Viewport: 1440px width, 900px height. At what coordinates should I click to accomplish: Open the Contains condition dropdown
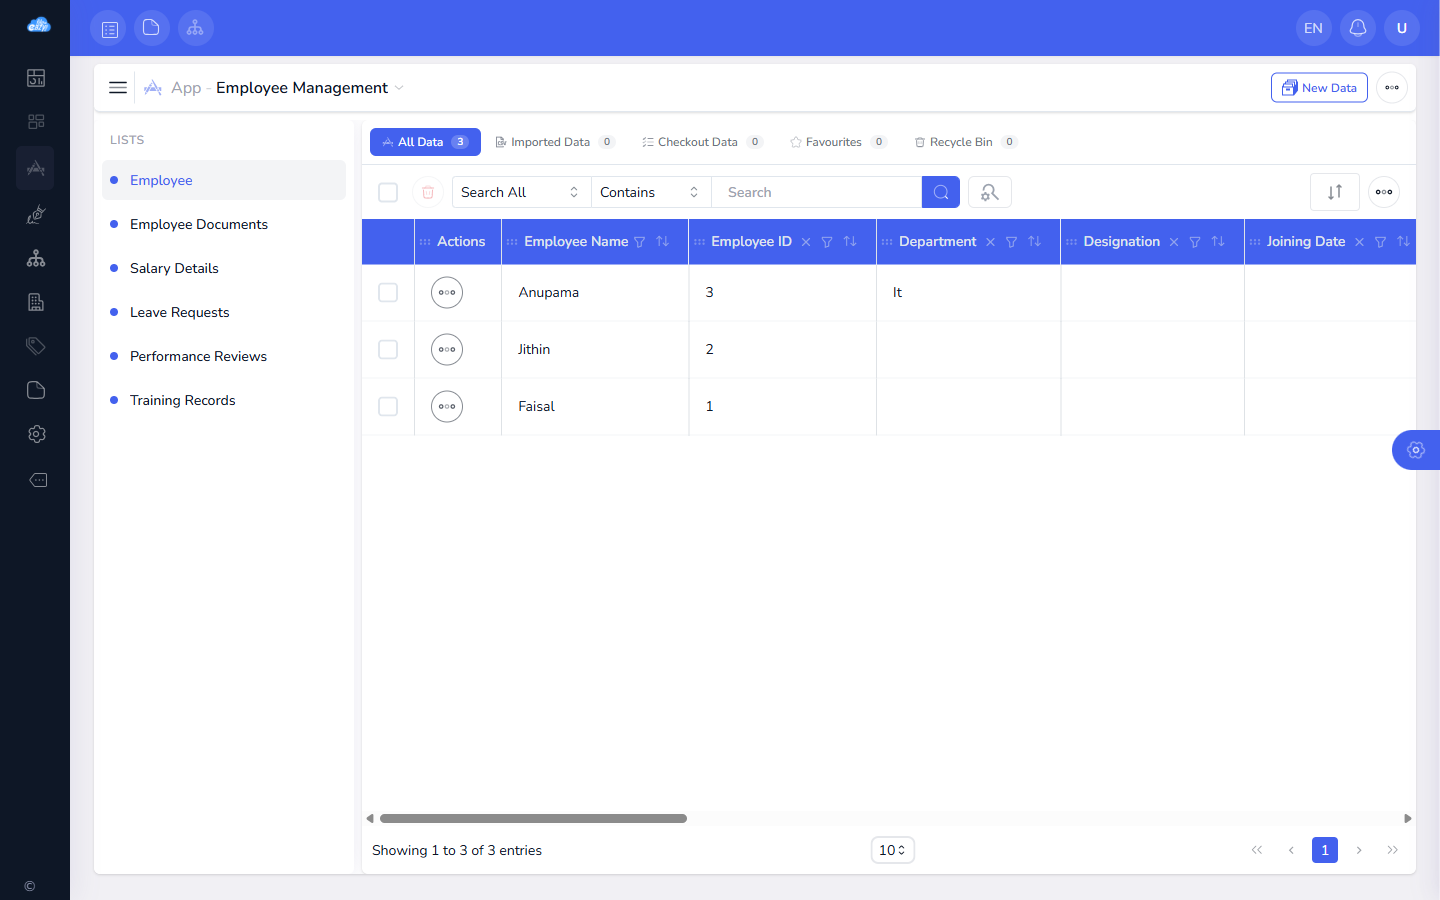651,192
